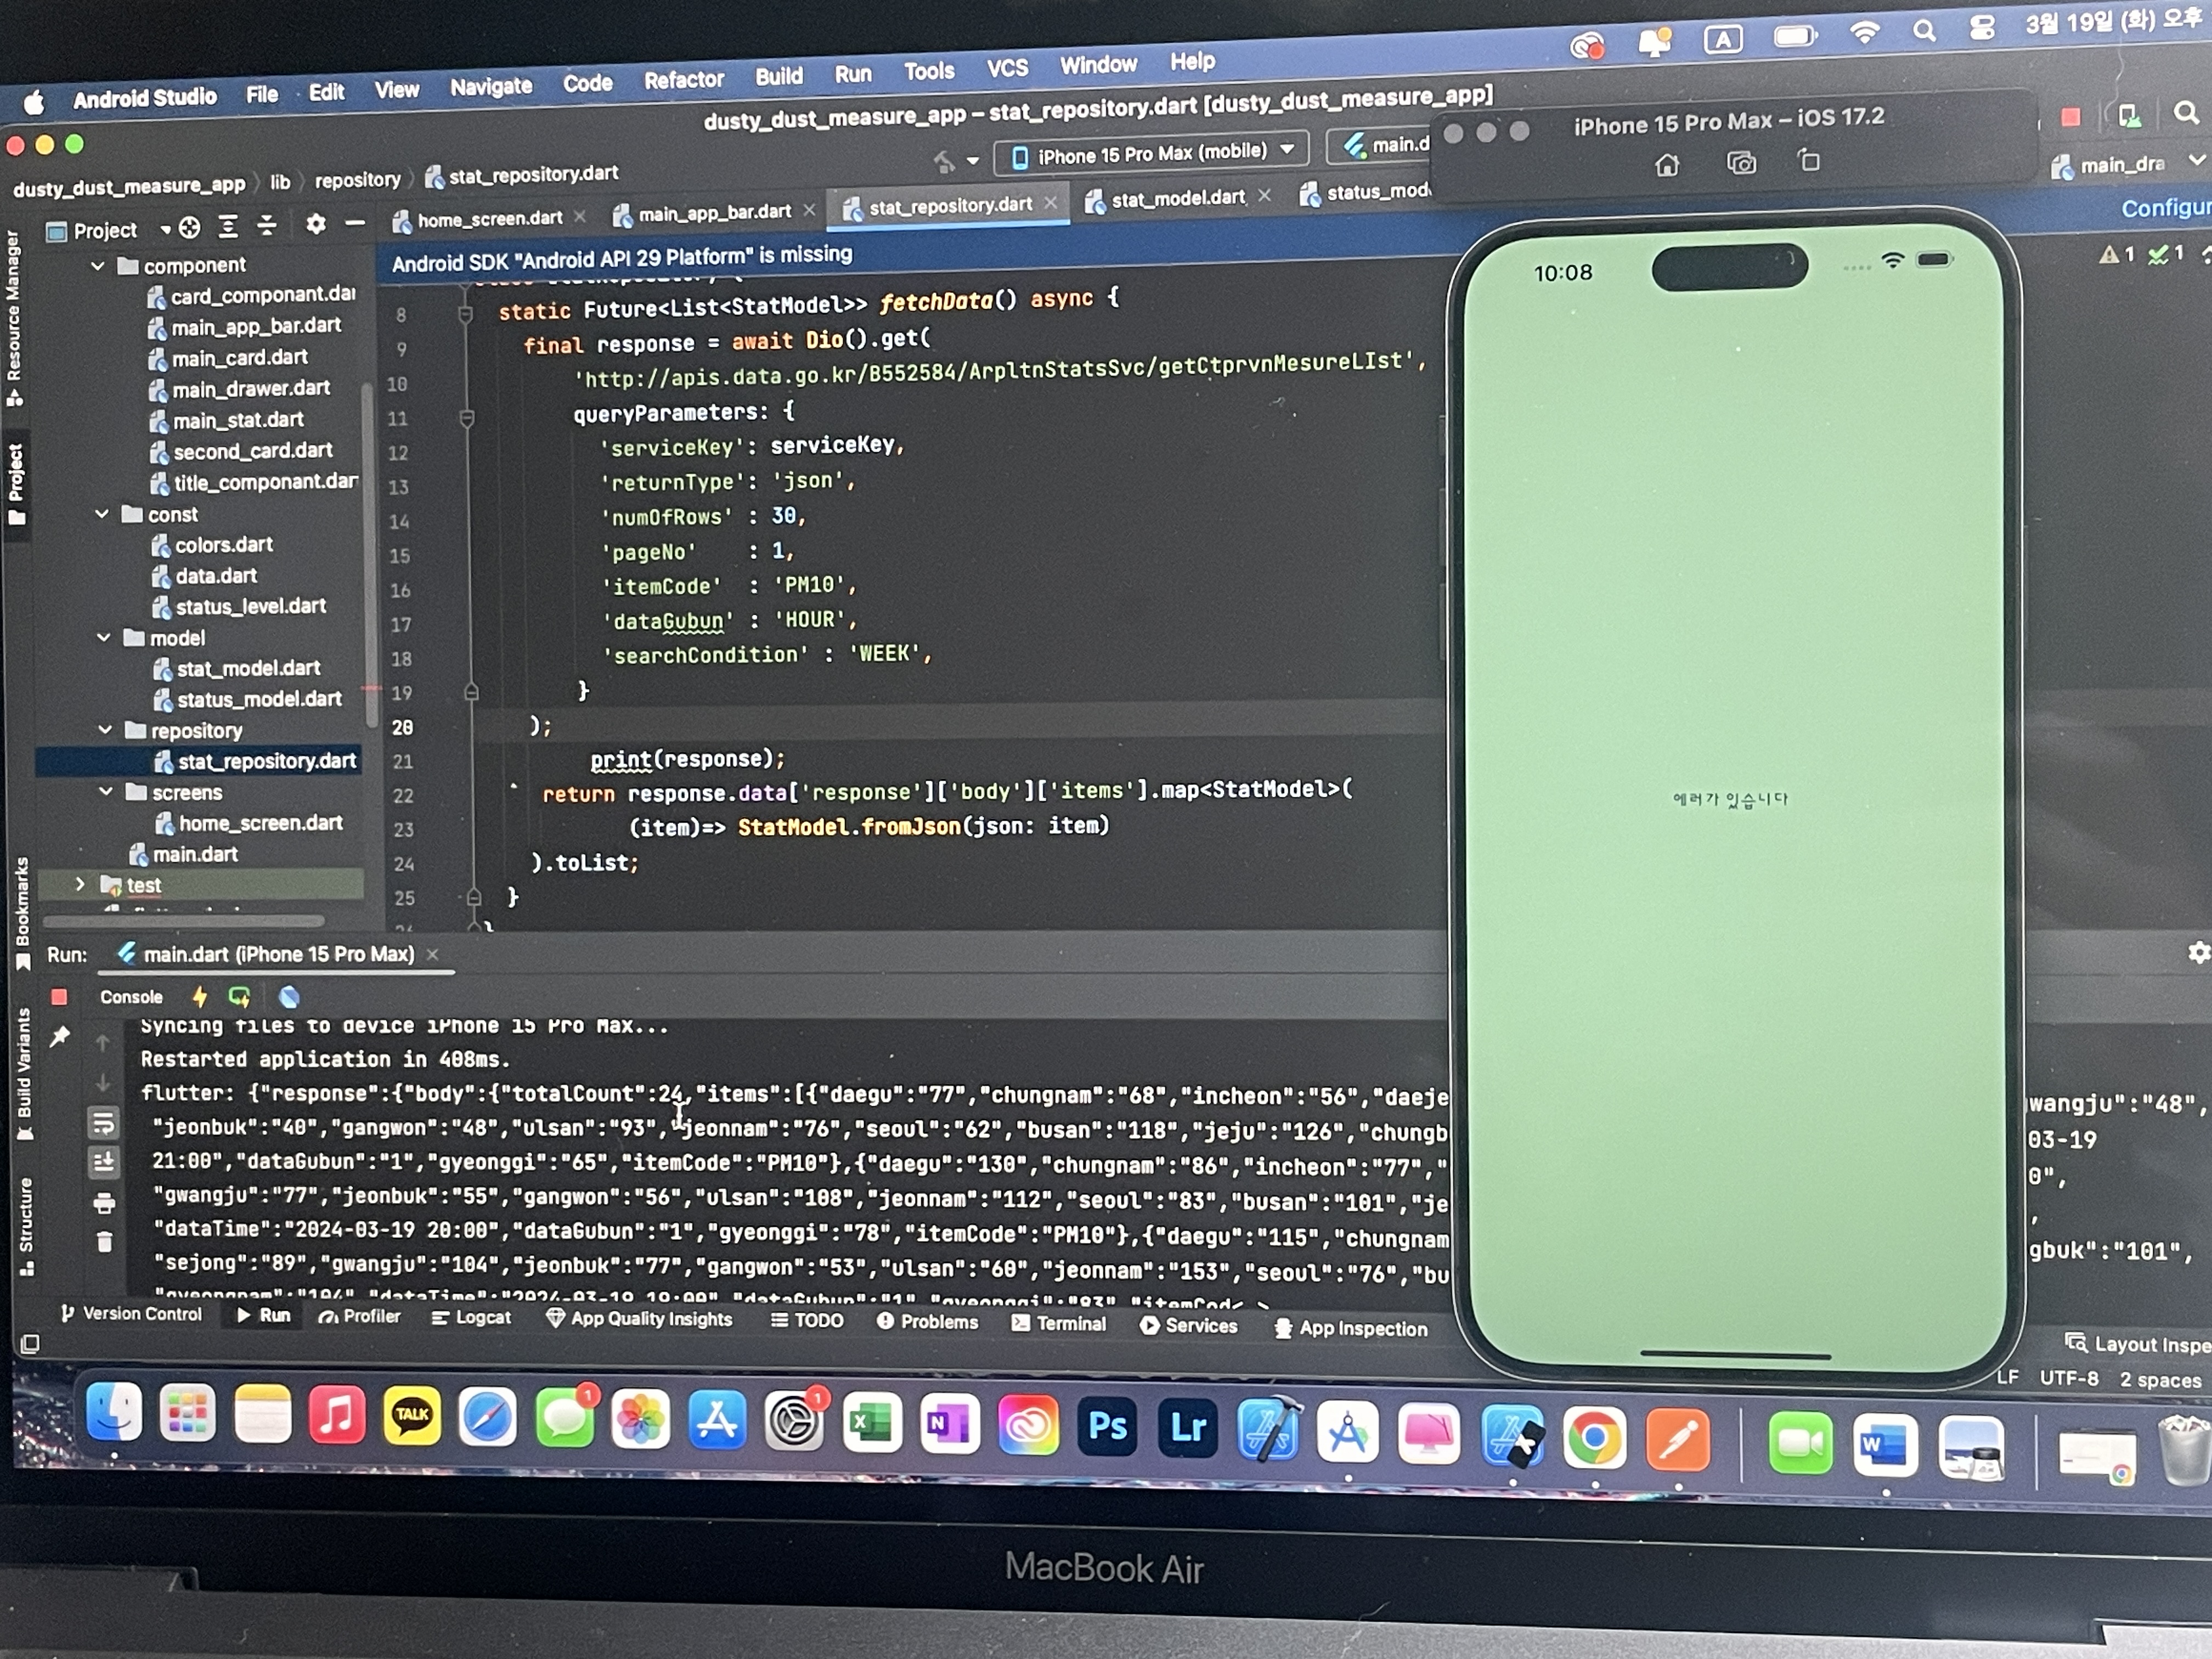Expand the test folder
This screenshot has width=2212, height=1659.
(x=80, y=884)
